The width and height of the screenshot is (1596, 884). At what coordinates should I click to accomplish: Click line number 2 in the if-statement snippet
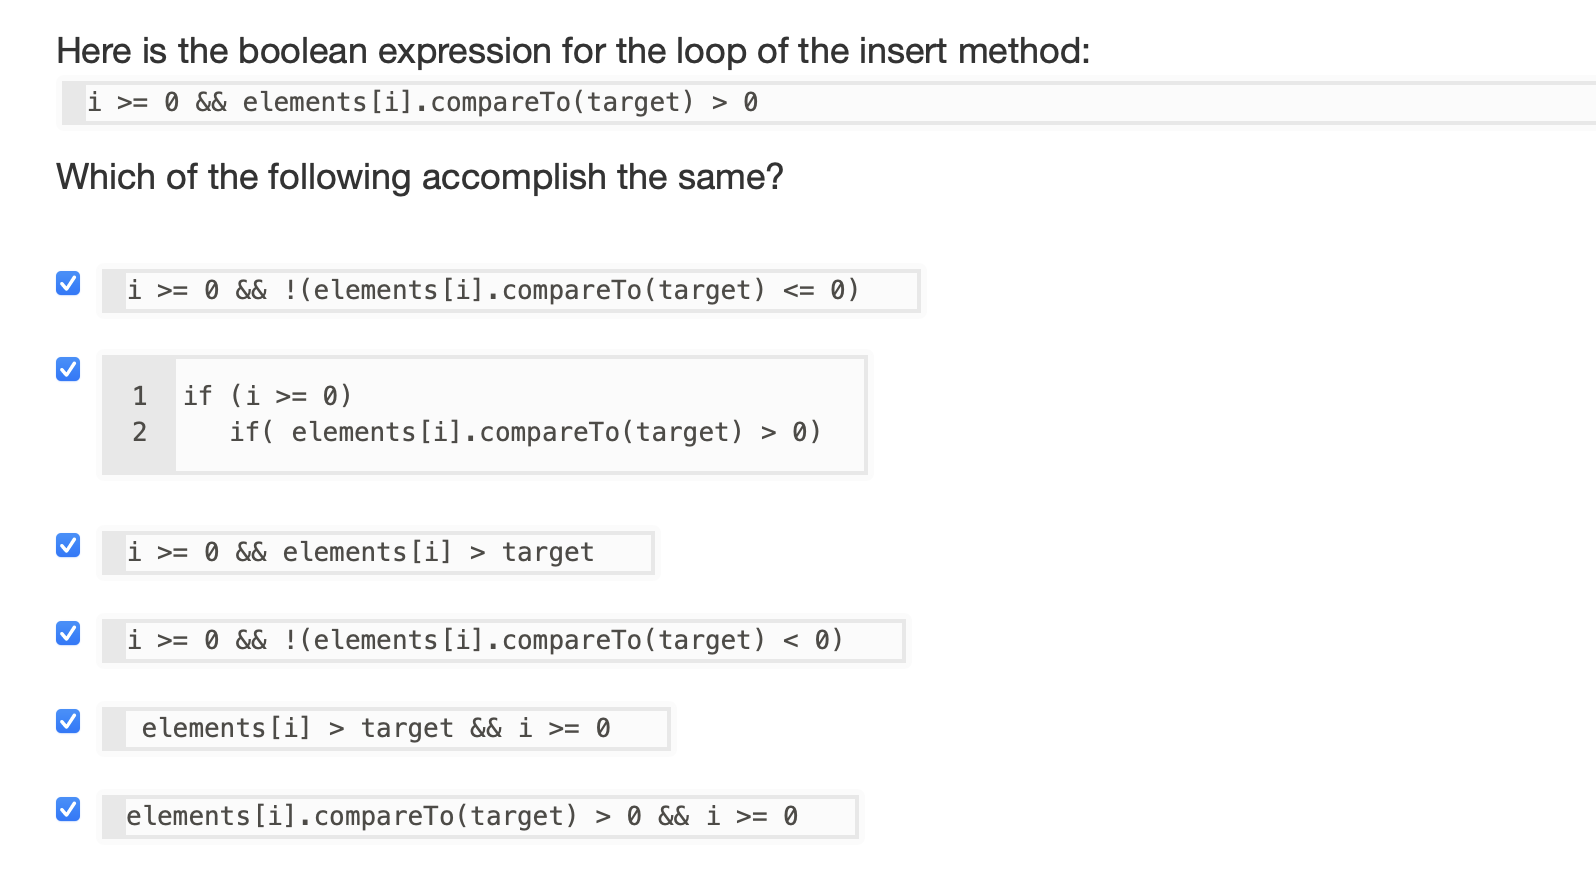139,432
